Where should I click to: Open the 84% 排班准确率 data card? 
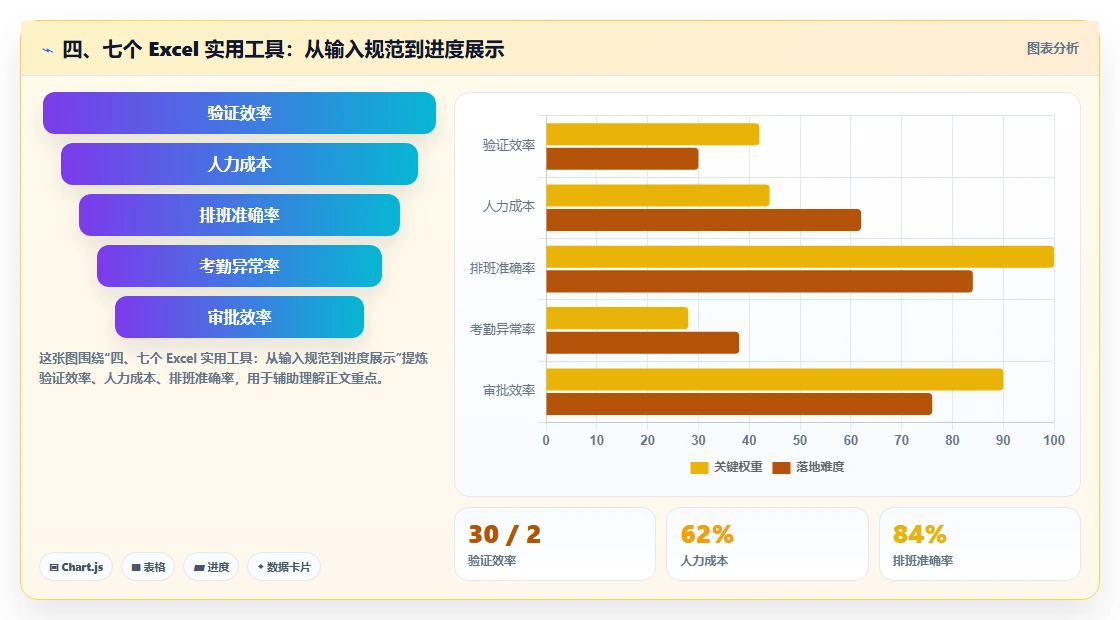(x=980, y=544)
